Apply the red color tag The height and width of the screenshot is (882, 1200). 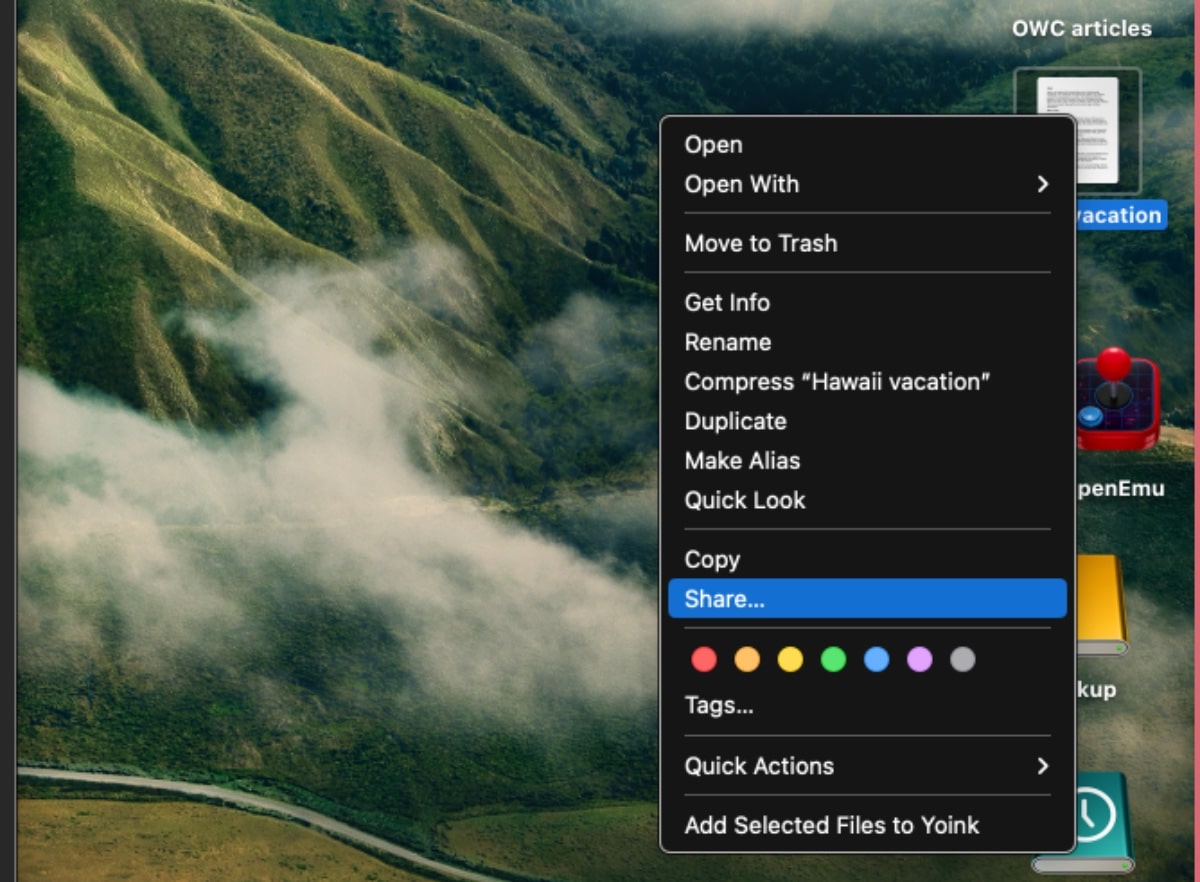pyautogui.click(x=704, y=660)
